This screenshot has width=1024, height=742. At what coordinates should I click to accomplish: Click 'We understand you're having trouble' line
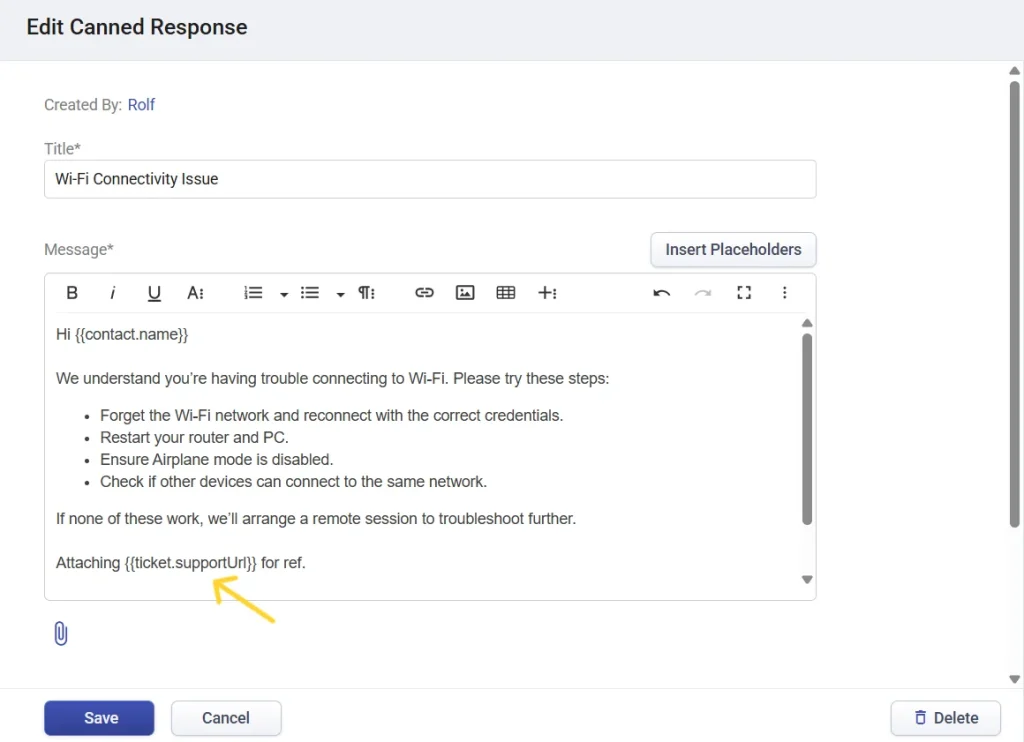332,379
